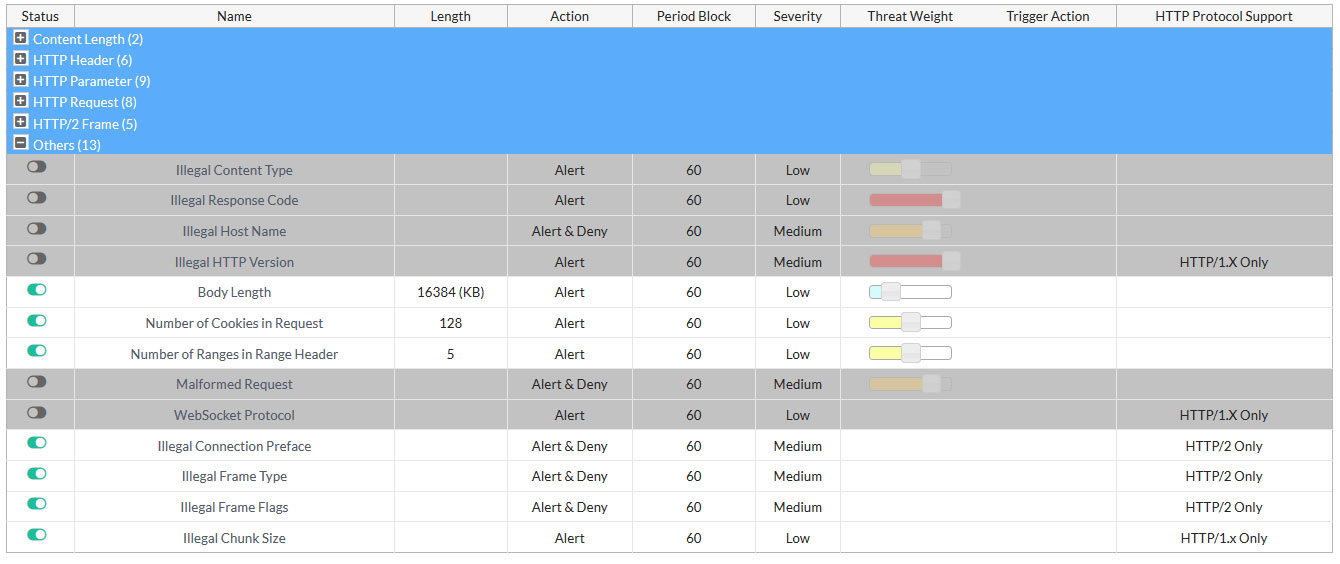
Task: Click HTTP/1.X Only for WebSocket Protocol
Action: coord(1223,415)
